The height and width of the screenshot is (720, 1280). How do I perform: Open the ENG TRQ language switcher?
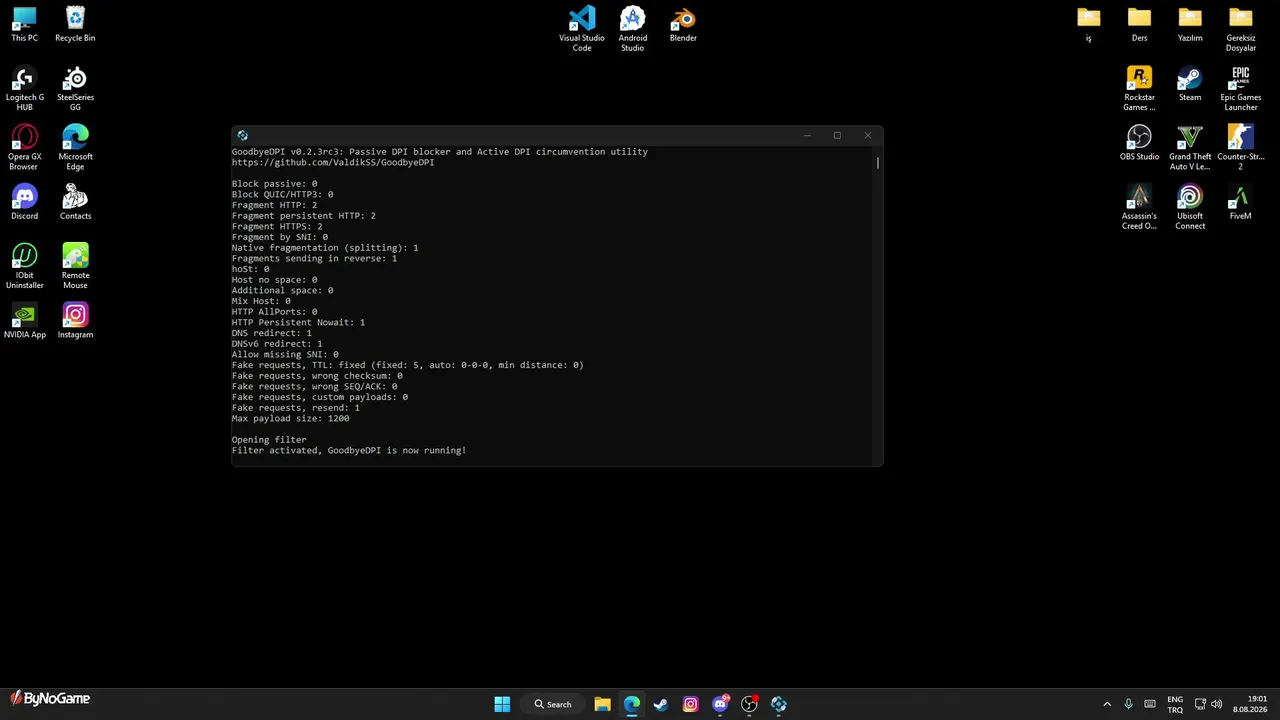1175,704
